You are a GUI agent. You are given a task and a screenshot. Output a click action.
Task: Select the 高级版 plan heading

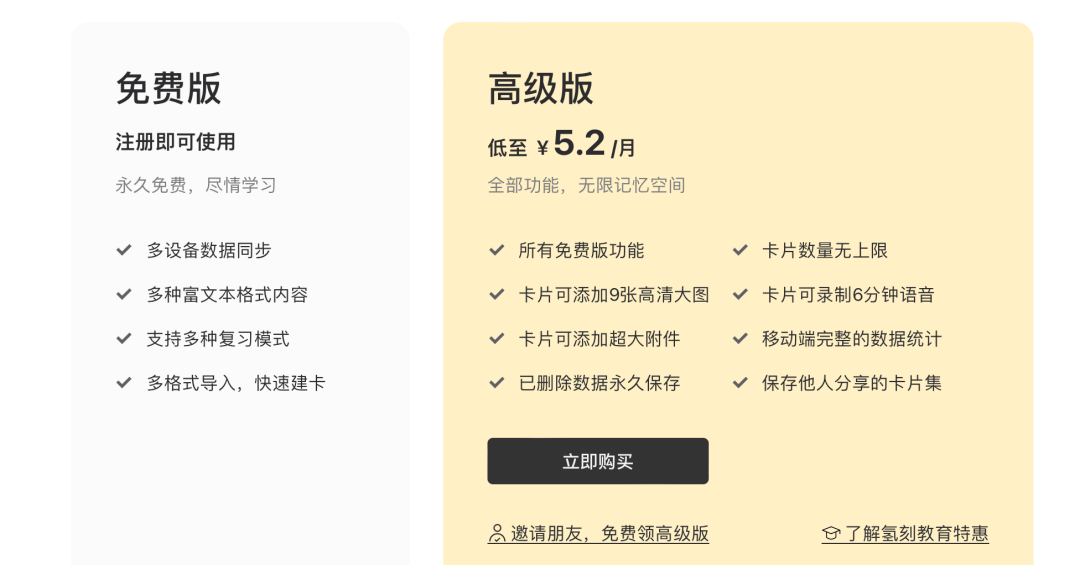(540, 89)
